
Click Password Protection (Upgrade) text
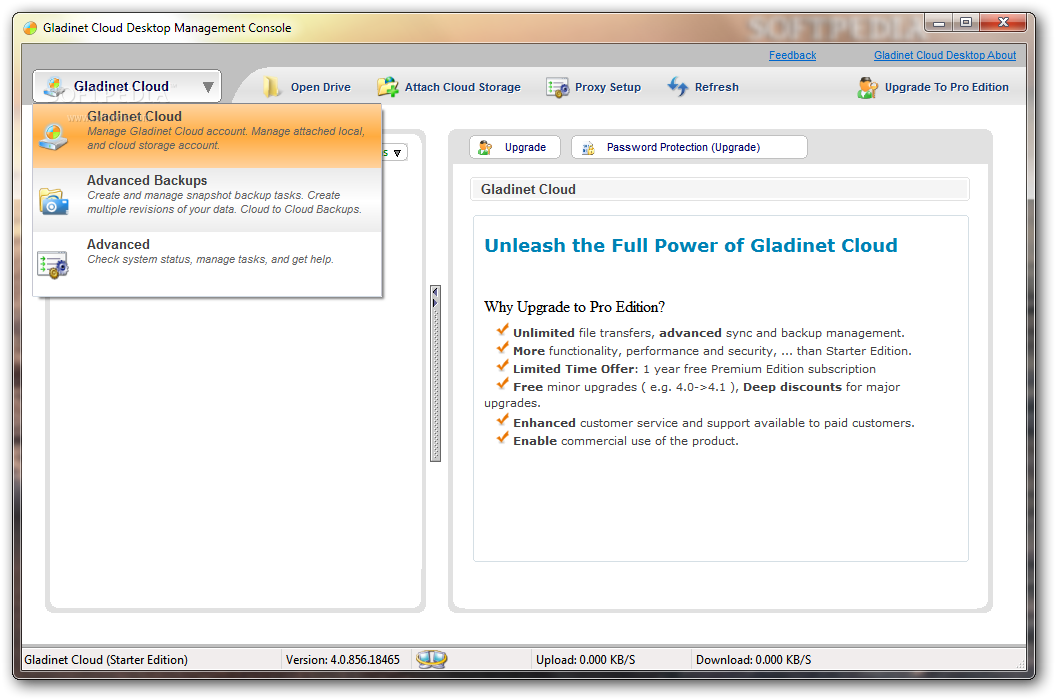coord(683,147)
